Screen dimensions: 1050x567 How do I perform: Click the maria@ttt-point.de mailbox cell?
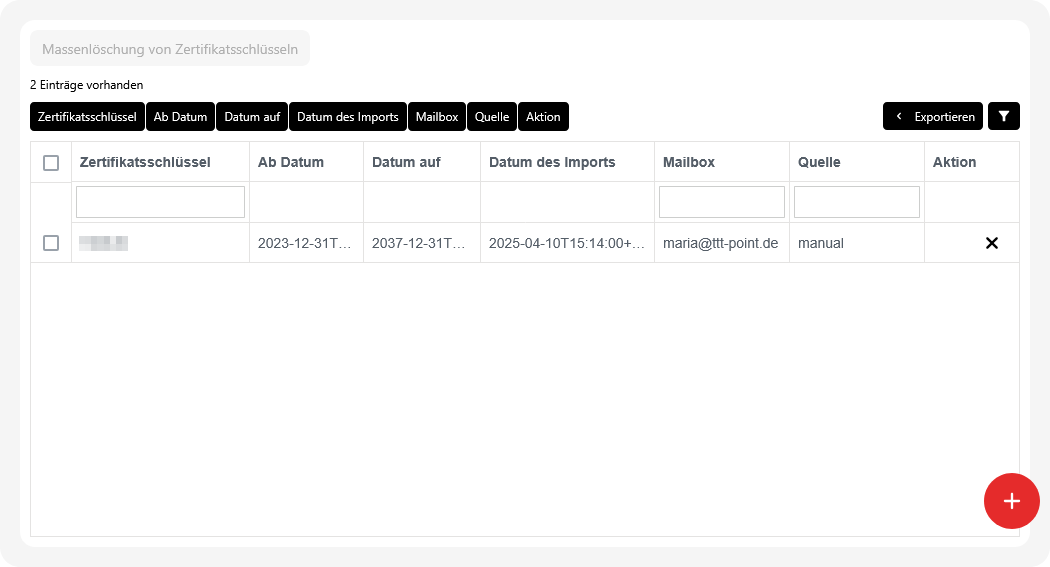click(720, 243)
